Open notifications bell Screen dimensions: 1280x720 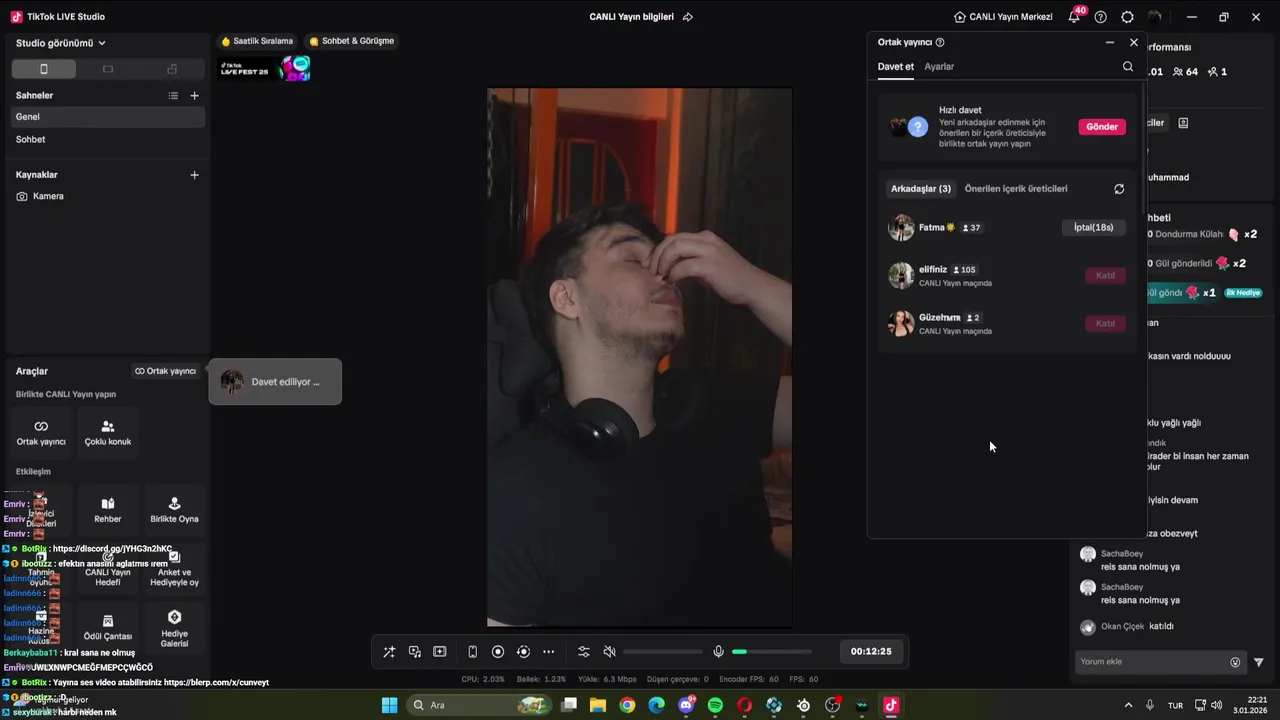[x=1074, y=17]
